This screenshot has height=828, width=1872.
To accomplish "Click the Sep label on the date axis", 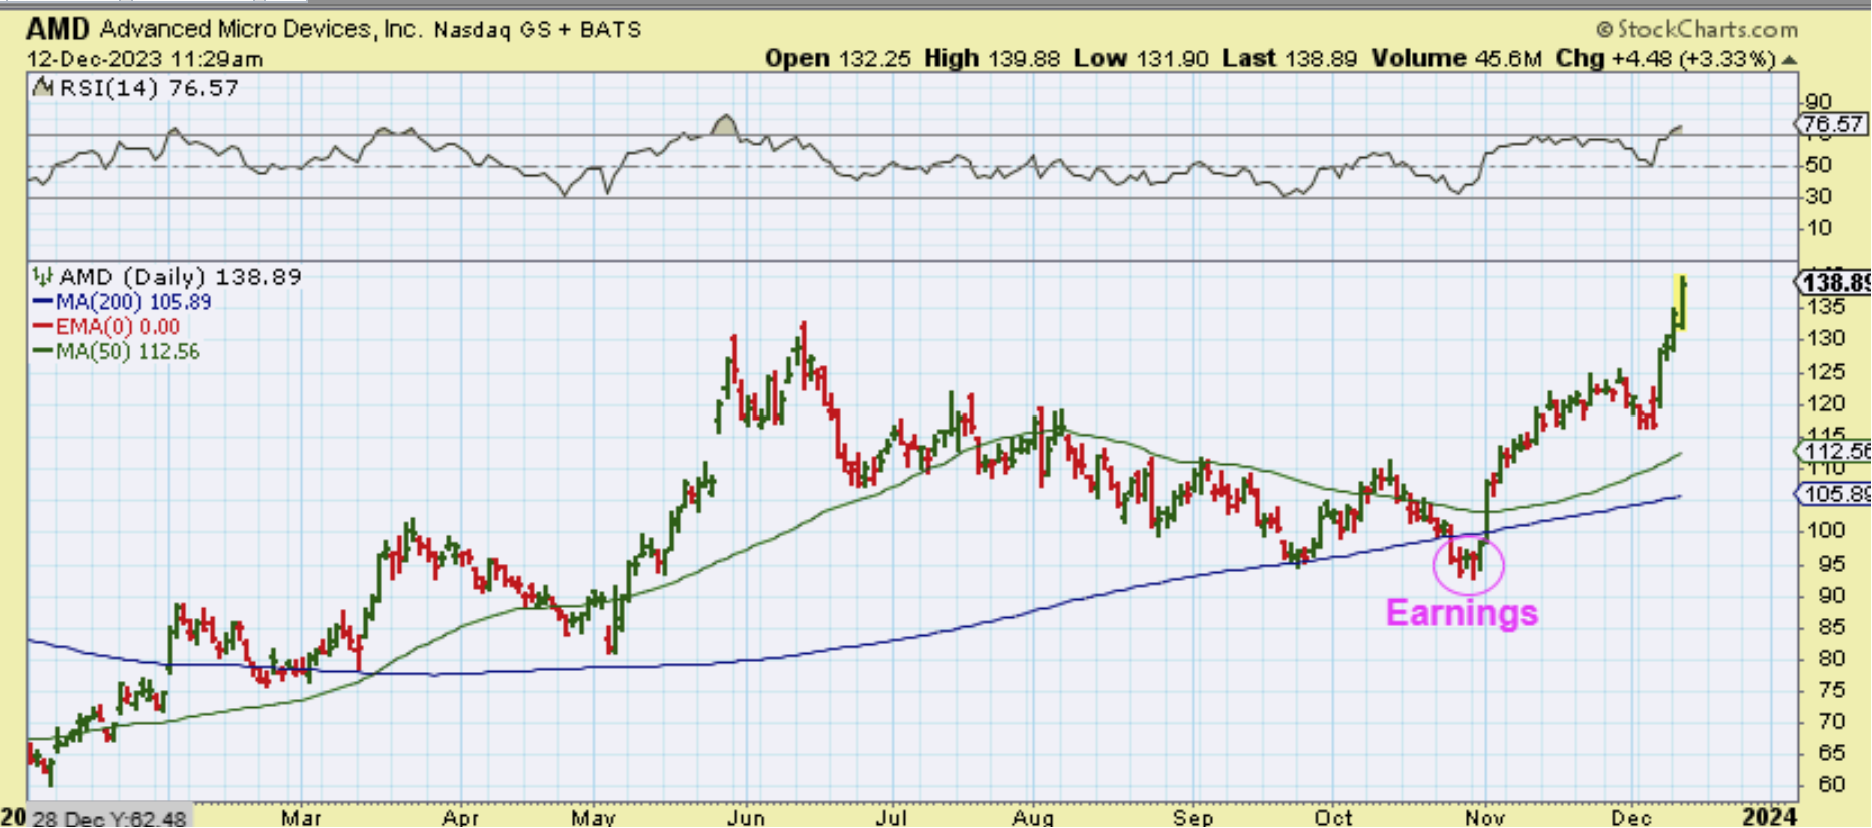I will pyautogui.click(x=1192, y=818).
